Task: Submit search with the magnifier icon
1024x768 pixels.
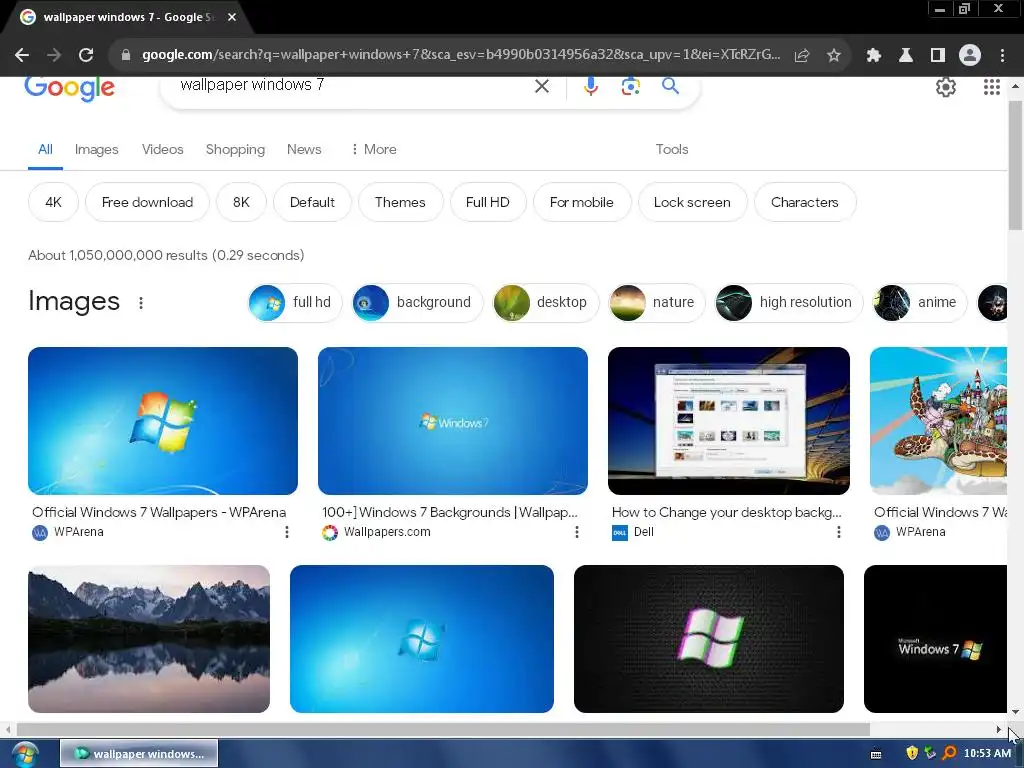Action: coord(670,86)
